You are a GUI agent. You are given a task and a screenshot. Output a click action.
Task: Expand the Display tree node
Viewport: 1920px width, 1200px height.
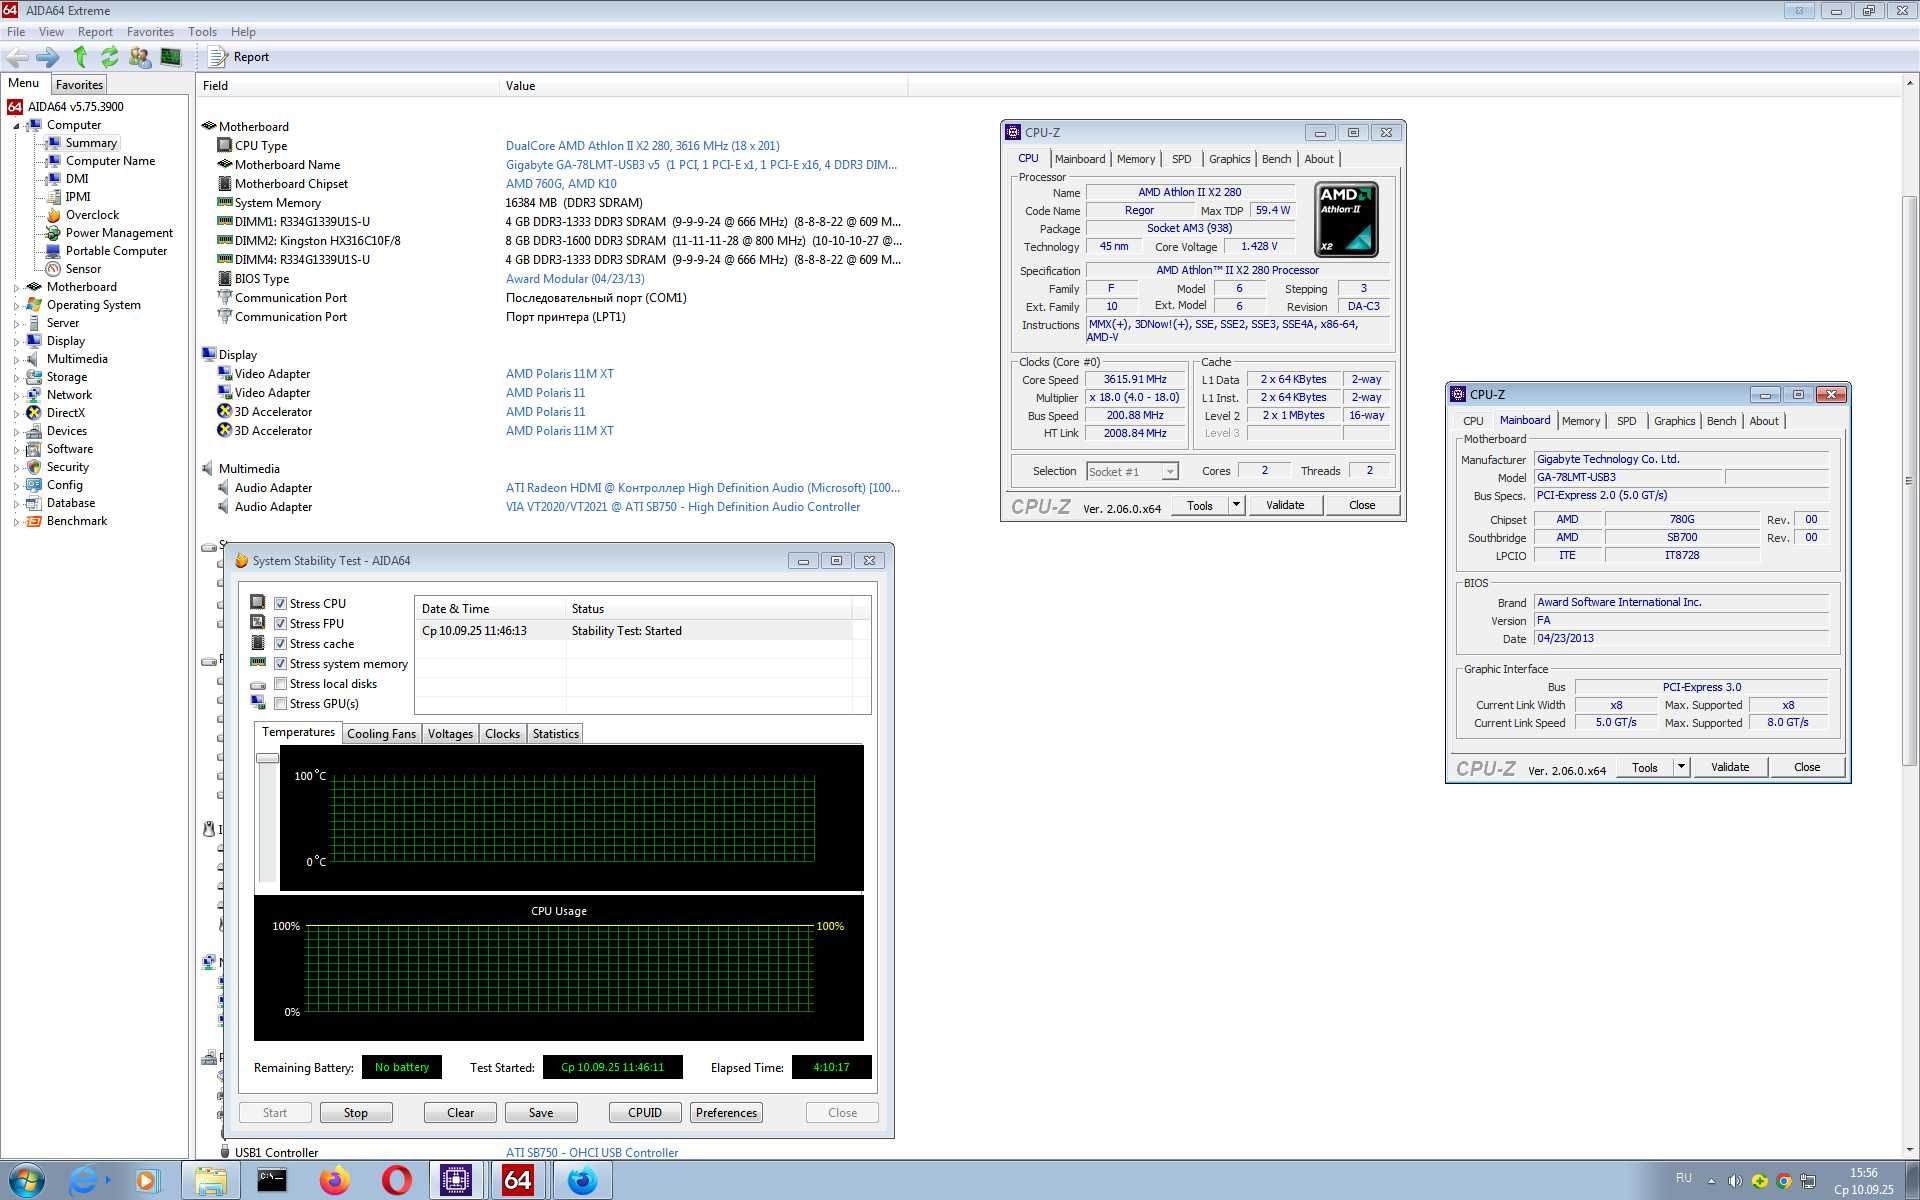point(16,342)
